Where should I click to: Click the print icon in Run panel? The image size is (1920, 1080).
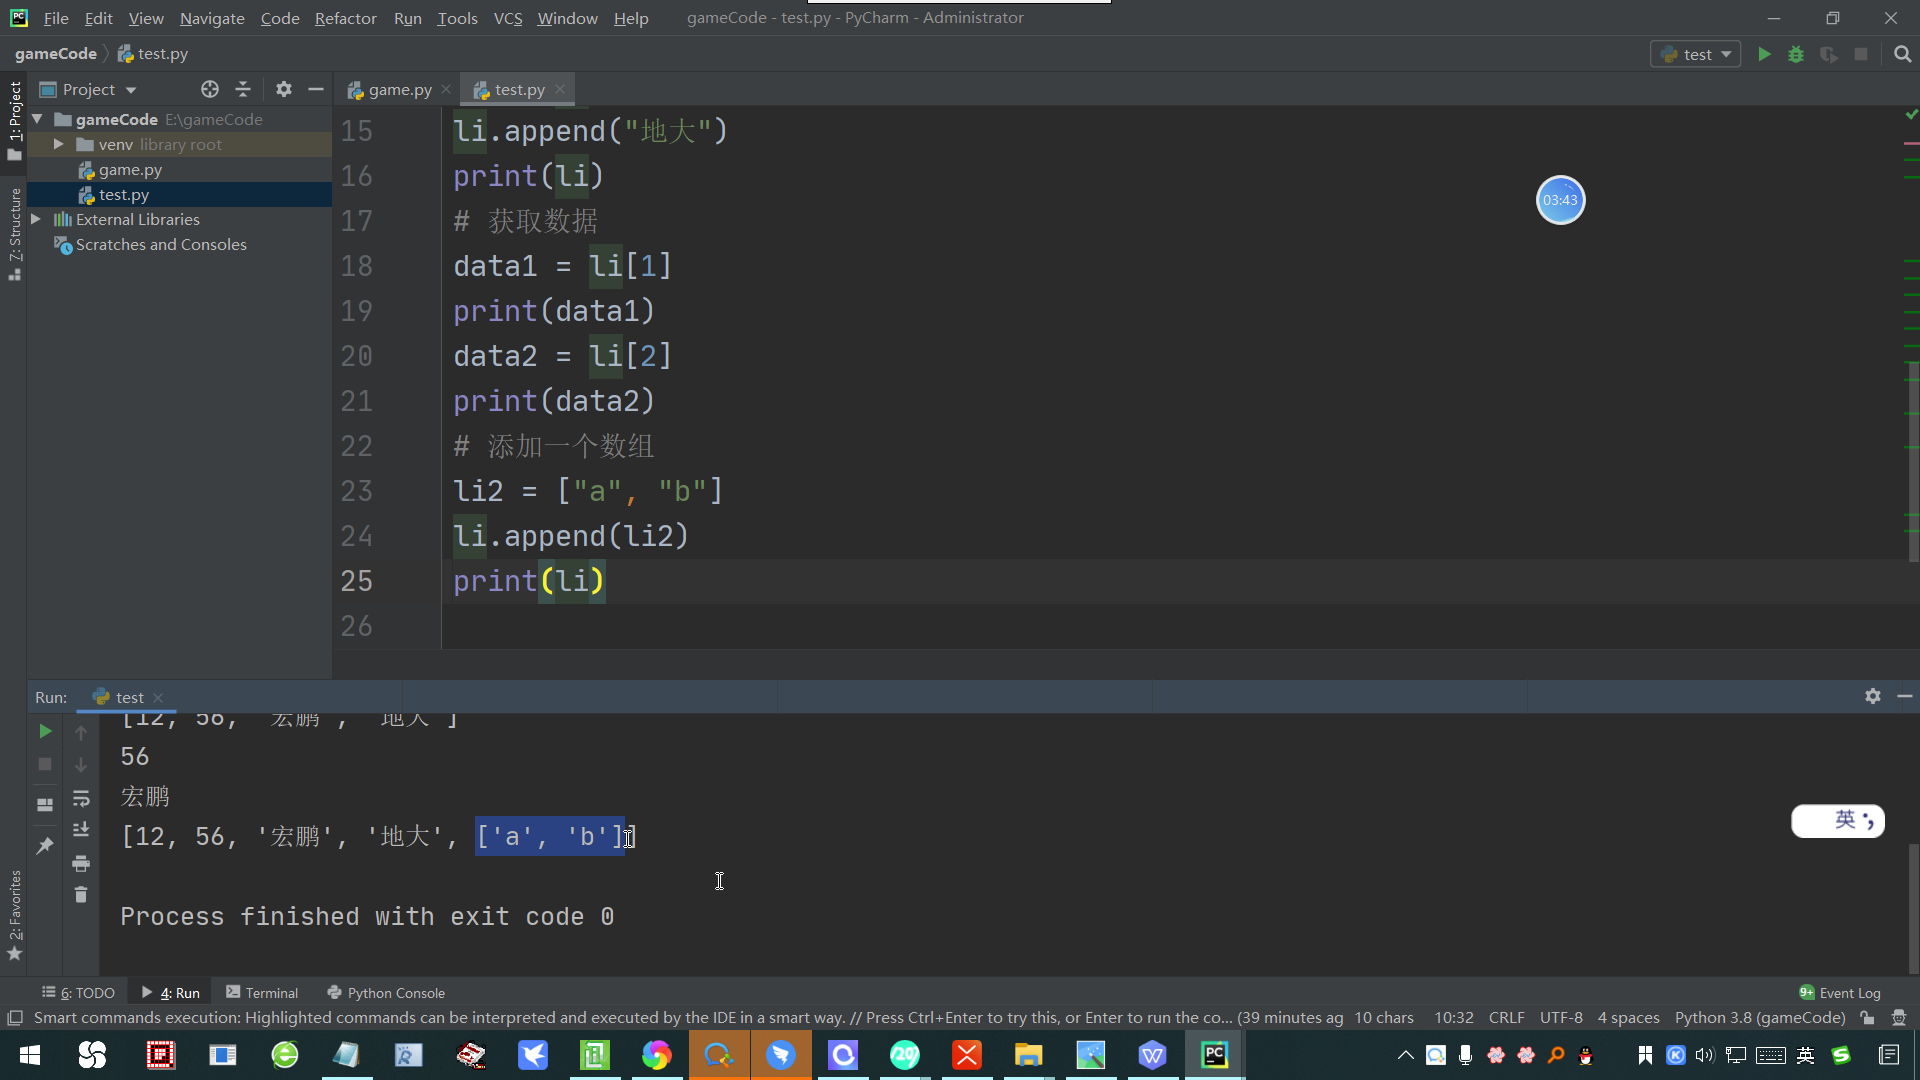point(81,863)
